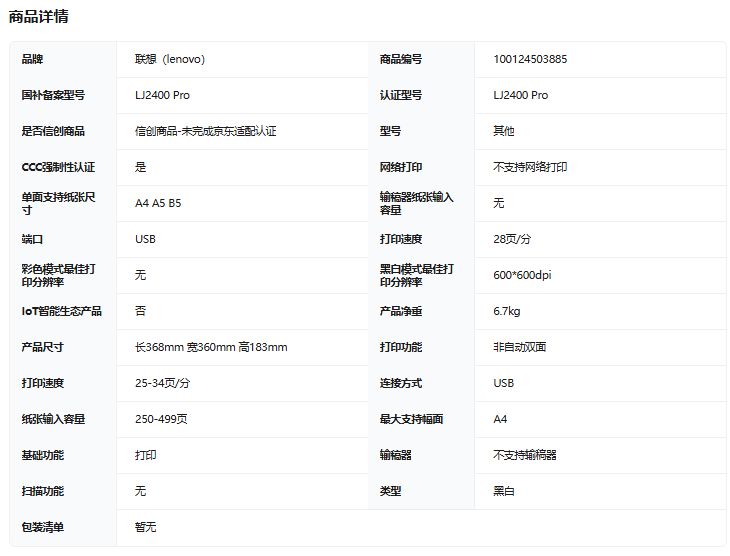Click the 600*600dpi resolution value
The width and height of the screenshot is (730, 556).
[522, 275]
